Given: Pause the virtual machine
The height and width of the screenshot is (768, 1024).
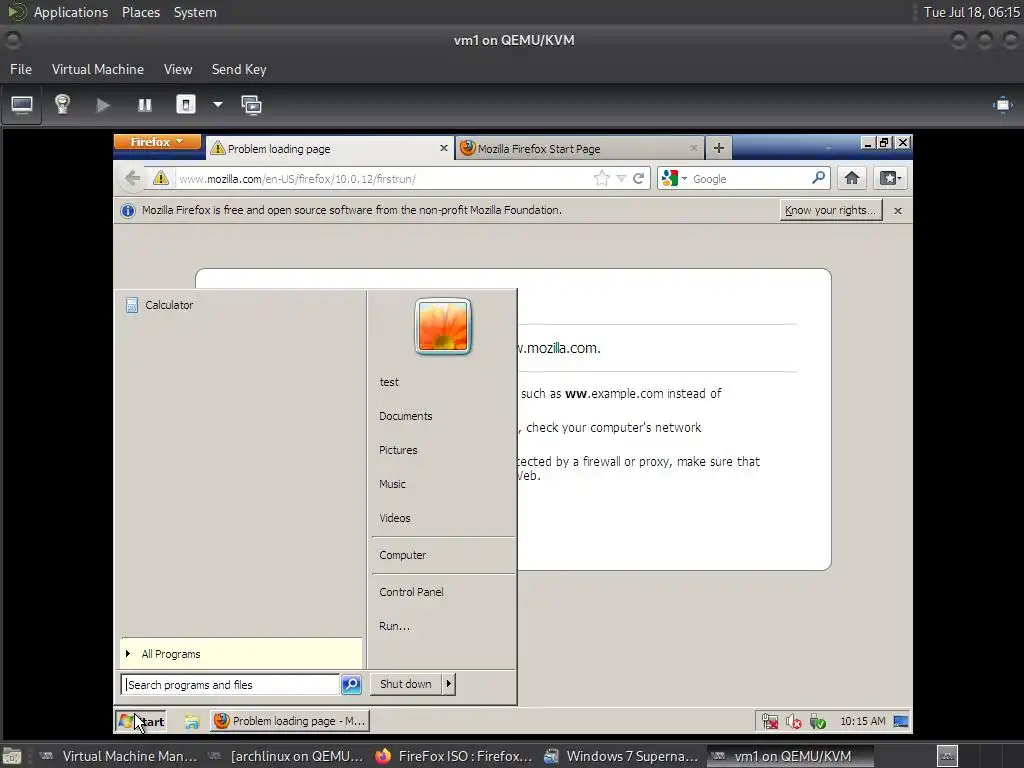Looking at the screenshot, I should (x=144, y=105).
